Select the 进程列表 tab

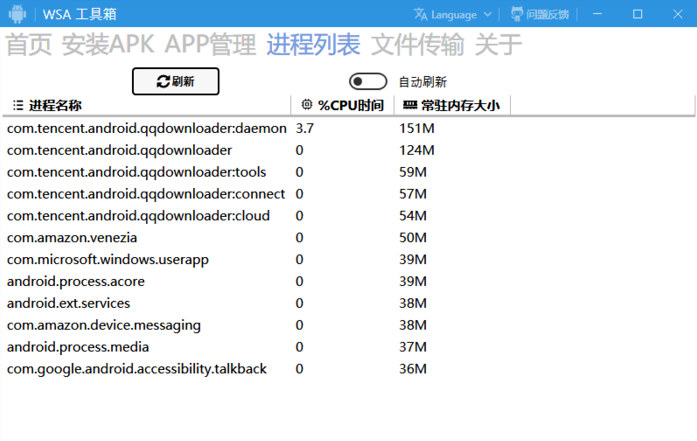(313, 45)
